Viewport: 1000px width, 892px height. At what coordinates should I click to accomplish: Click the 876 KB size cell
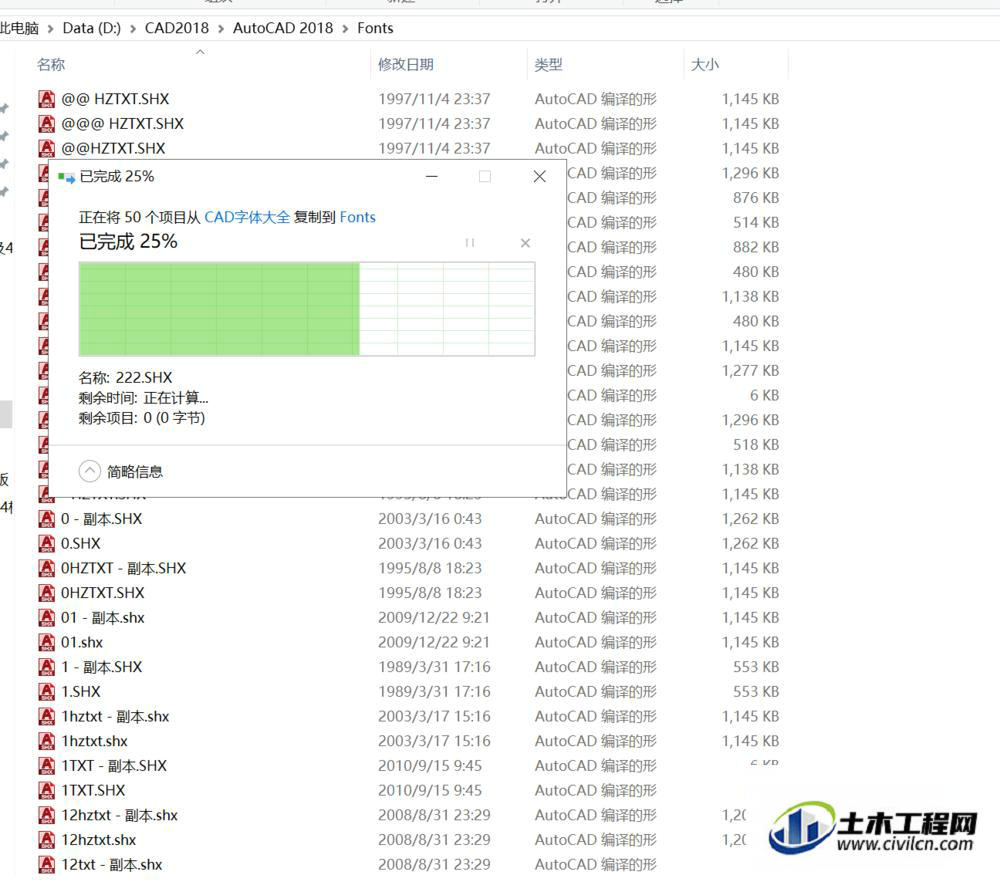pos(756,198)
